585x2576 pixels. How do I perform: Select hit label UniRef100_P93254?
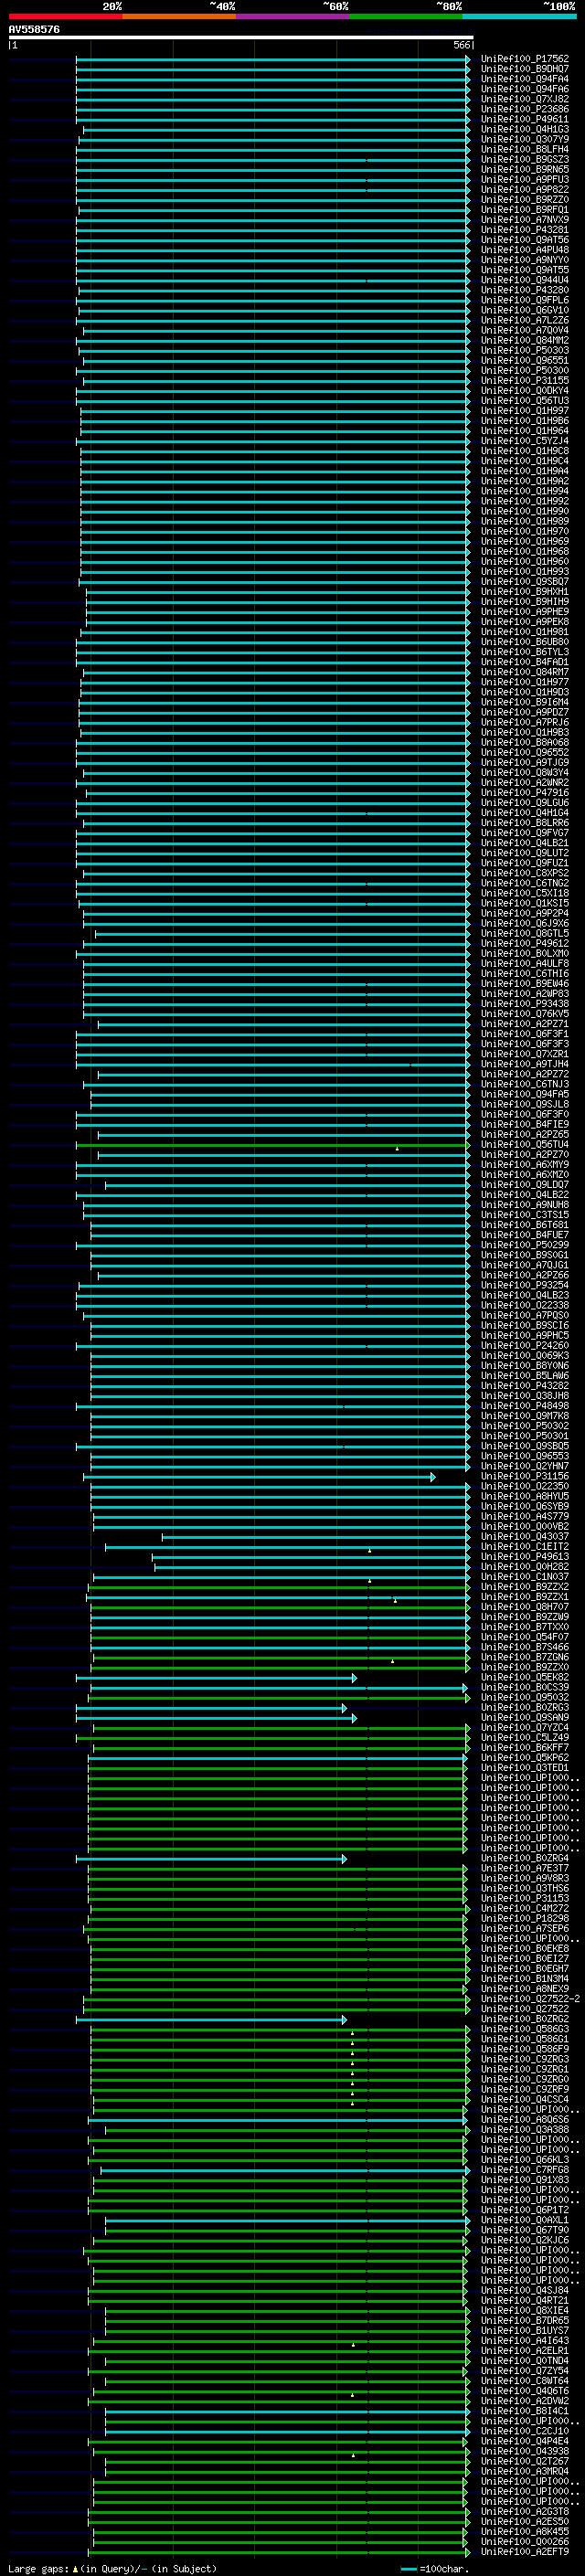[x=524, y=1285]
